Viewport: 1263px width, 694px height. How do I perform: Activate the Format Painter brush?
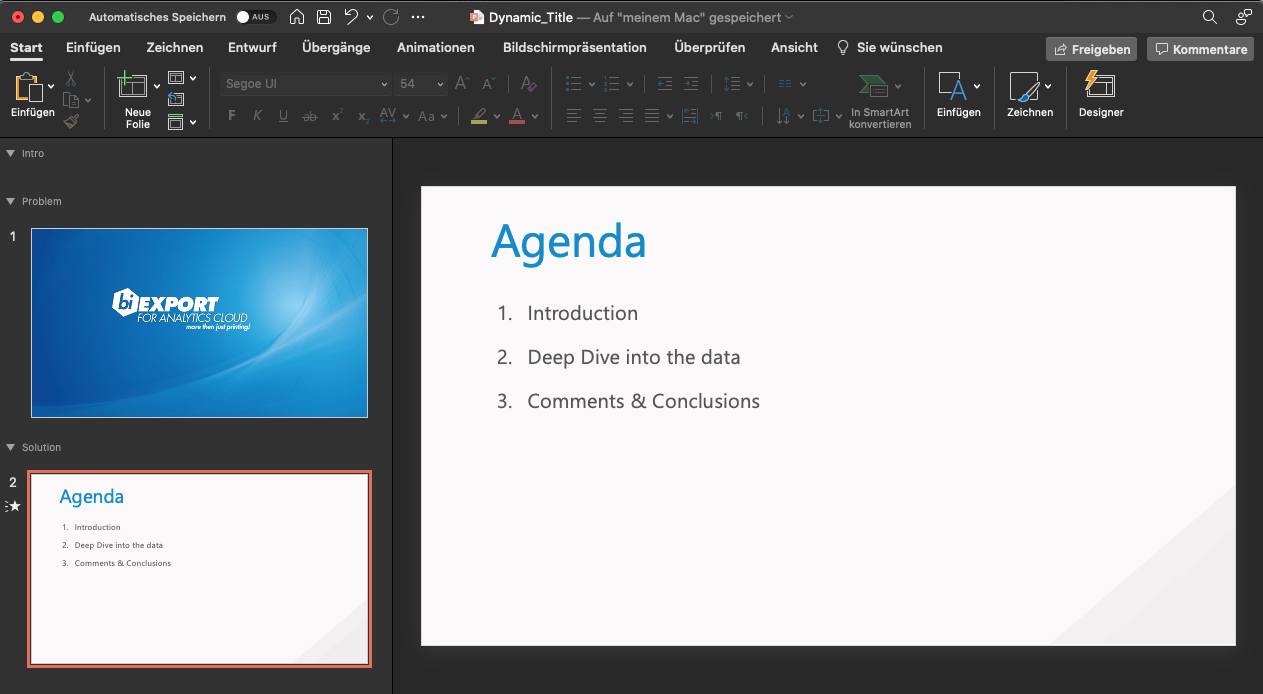[71, 121]
